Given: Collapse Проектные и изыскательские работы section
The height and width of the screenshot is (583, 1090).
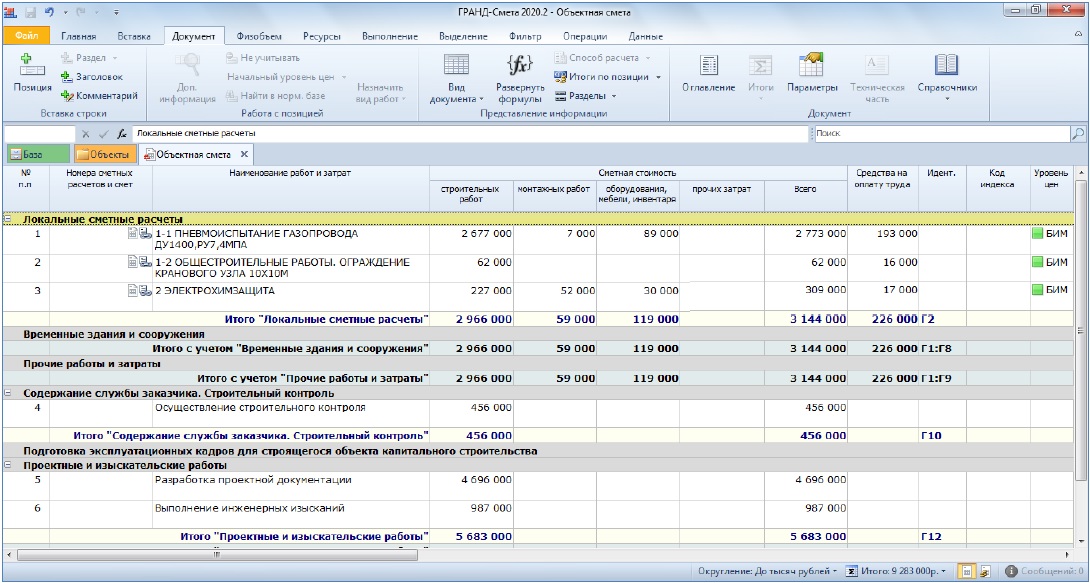Looking at the screenshot, I should click(x=7, y=465).
